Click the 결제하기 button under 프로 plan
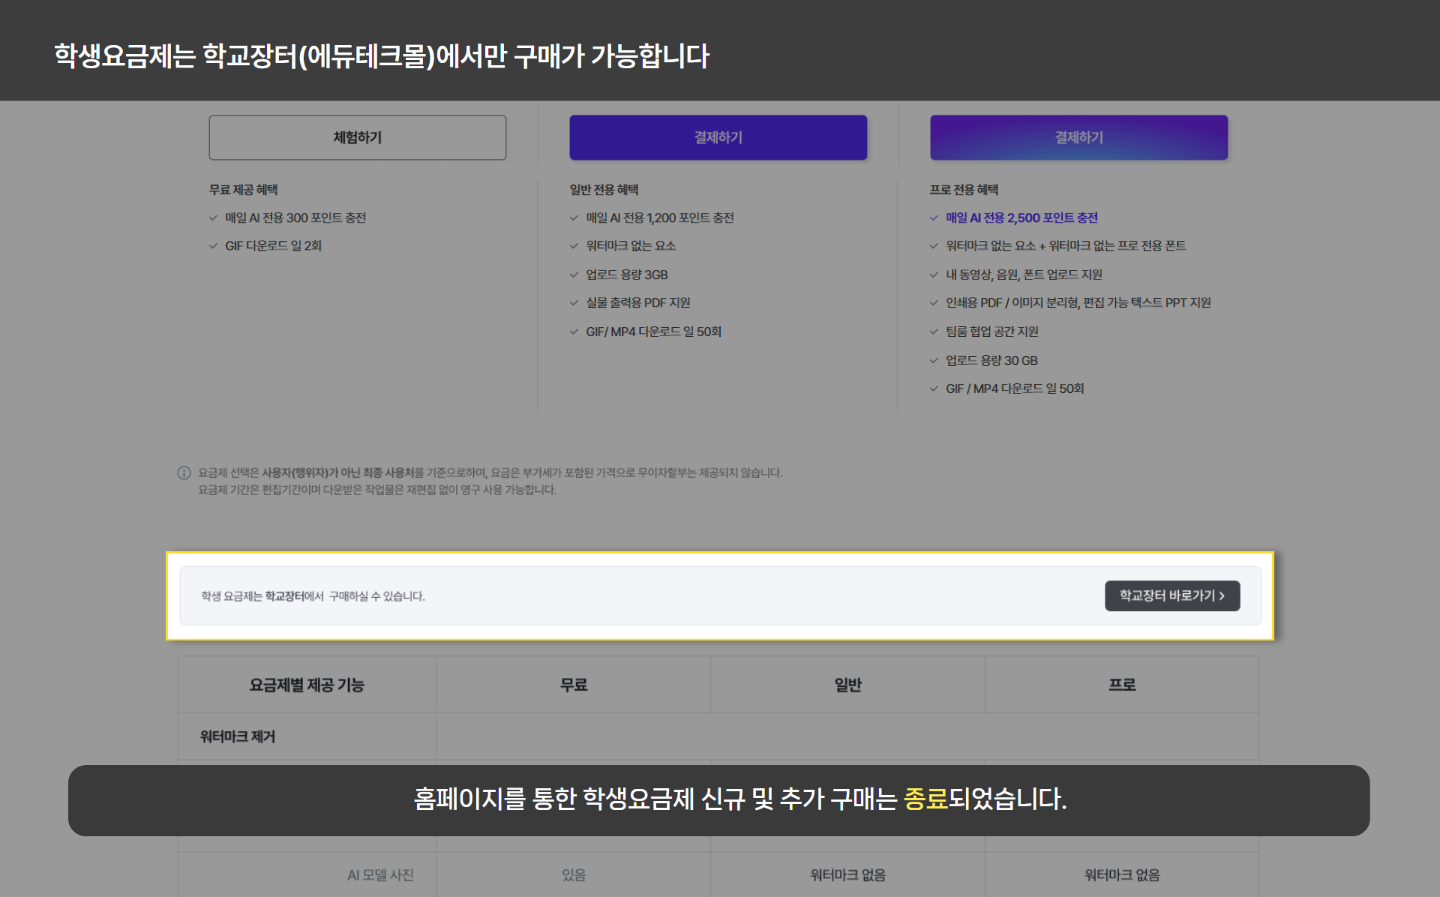This screenshot has height=897, width=1440. (1079, 137)
